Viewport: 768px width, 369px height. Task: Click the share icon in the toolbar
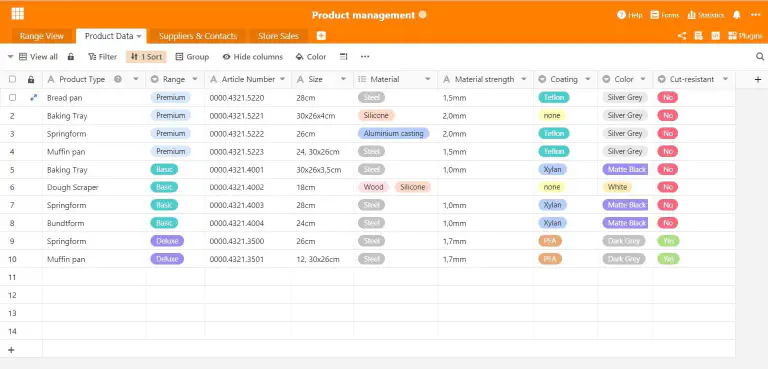click(682, 36)
